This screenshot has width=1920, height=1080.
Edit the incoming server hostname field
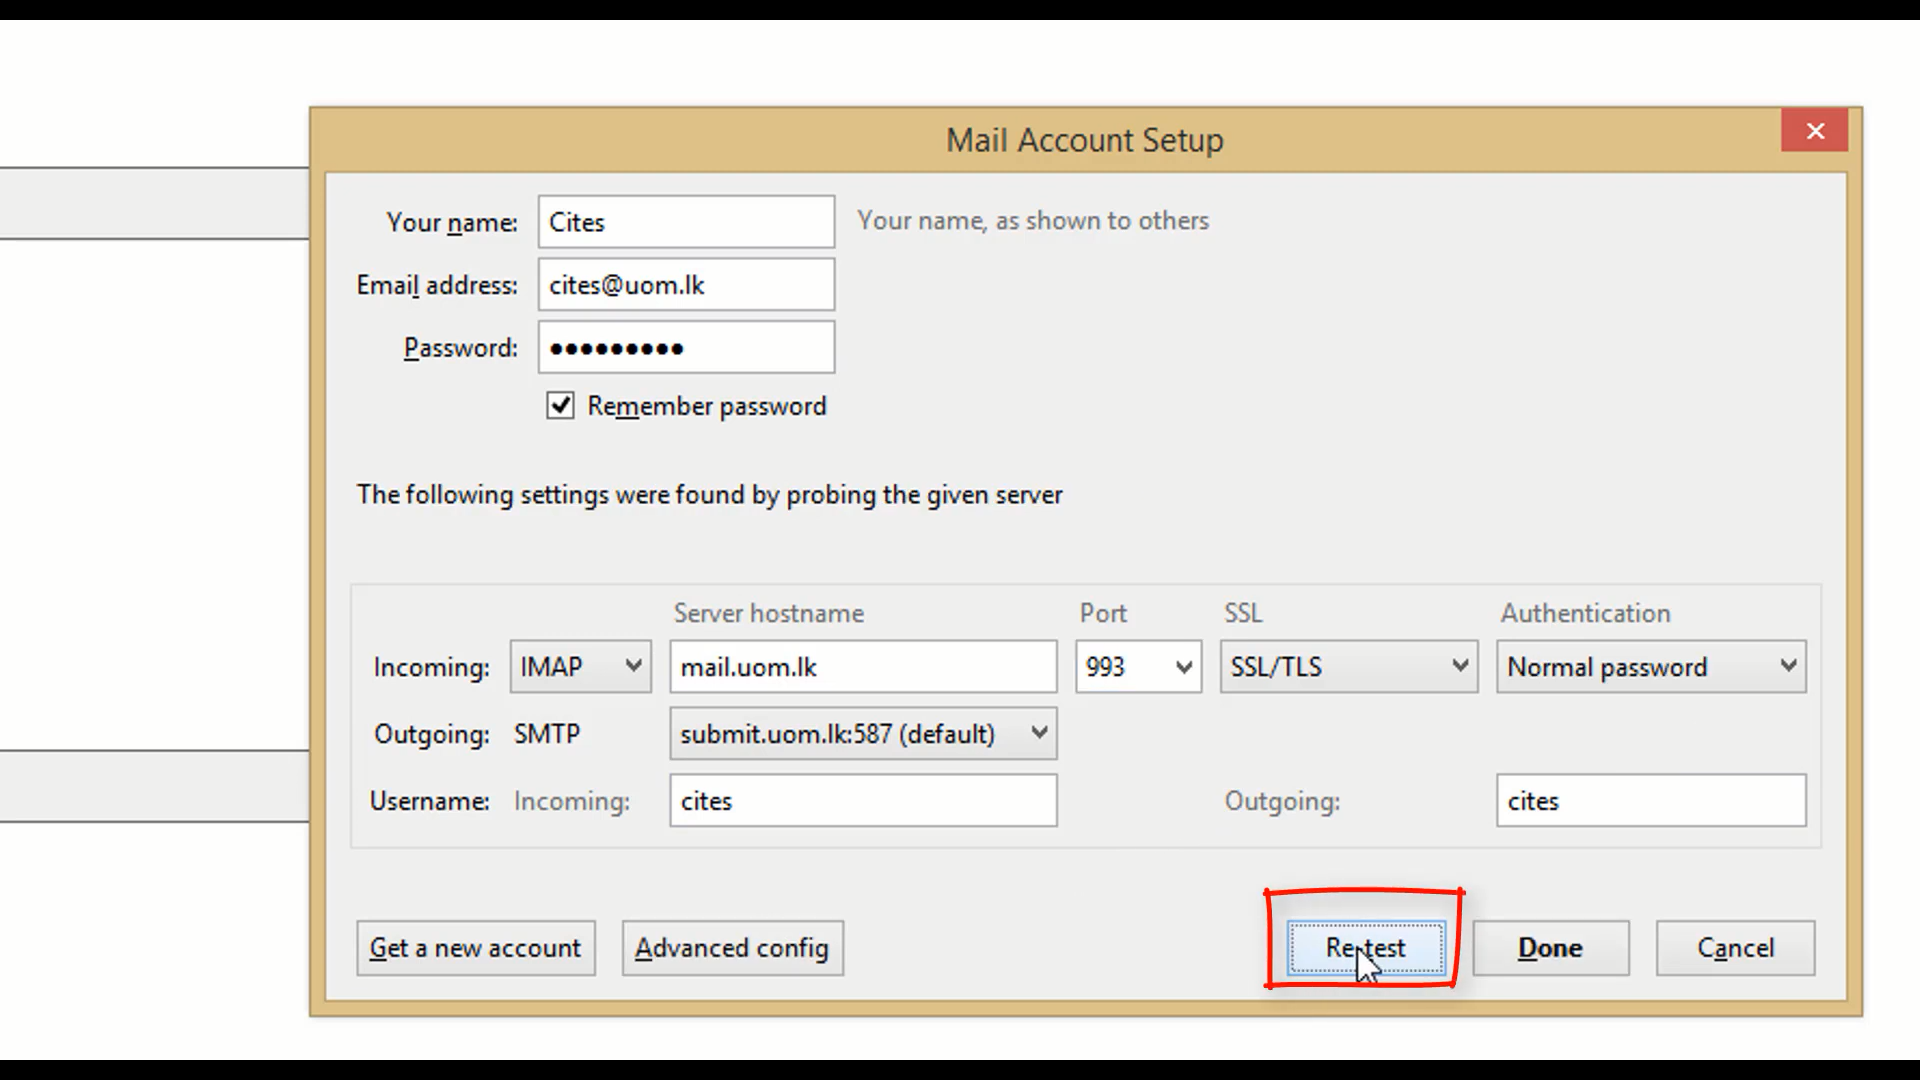click(x=862, y=667)
